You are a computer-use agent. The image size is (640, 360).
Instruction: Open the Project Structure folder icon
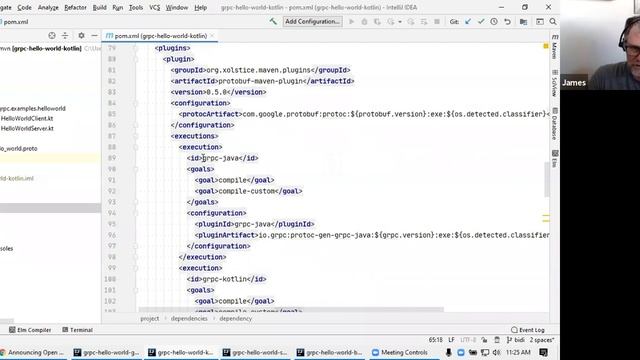523,22
